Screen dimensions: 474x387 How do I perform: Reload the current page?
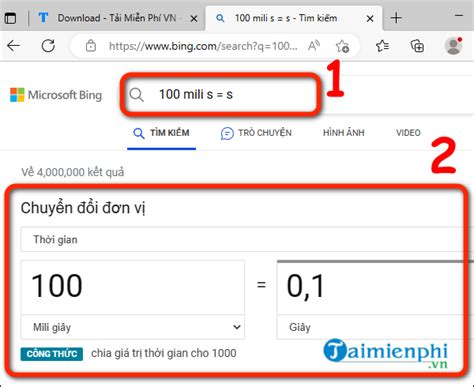pyautogui.click(x=48, y=46)
